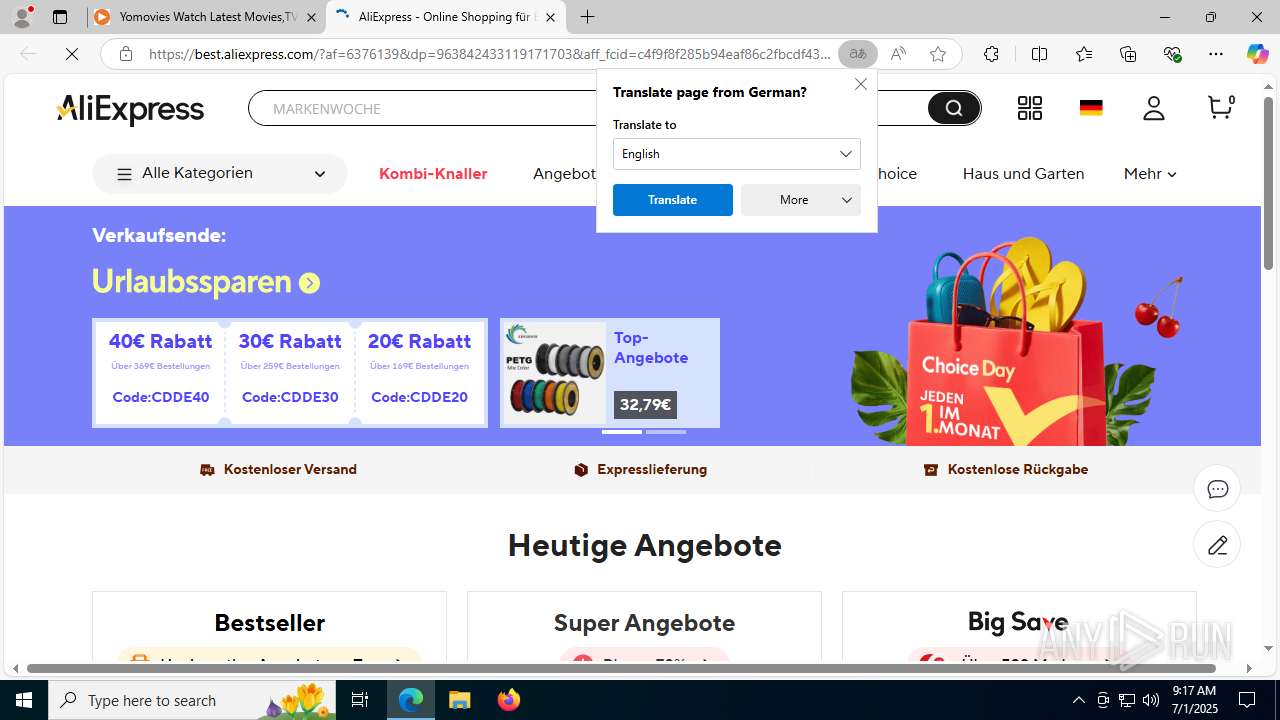Screen dimensions: 1280x720
Task: Open the Favorites list icon
Action: point(1084,54)
